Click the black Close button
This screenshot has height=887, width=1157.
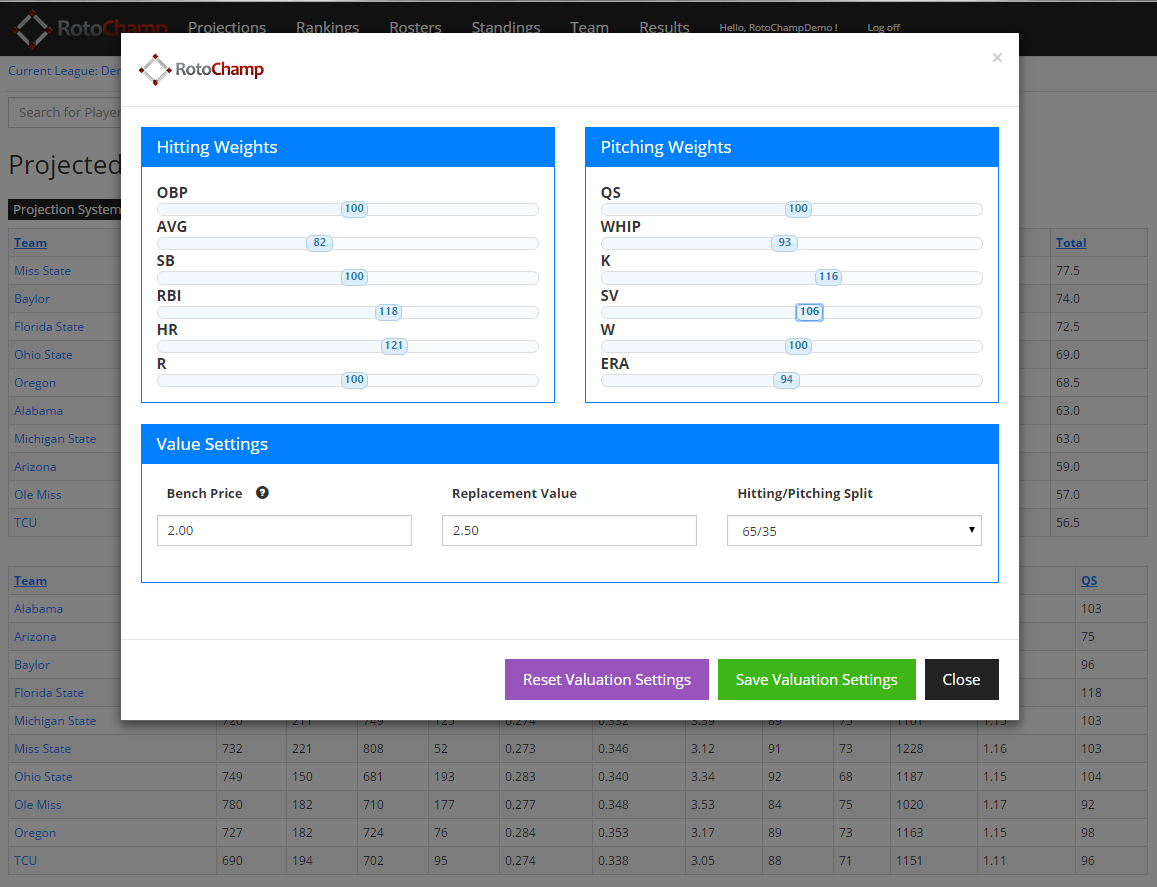[x=961, y=680]
